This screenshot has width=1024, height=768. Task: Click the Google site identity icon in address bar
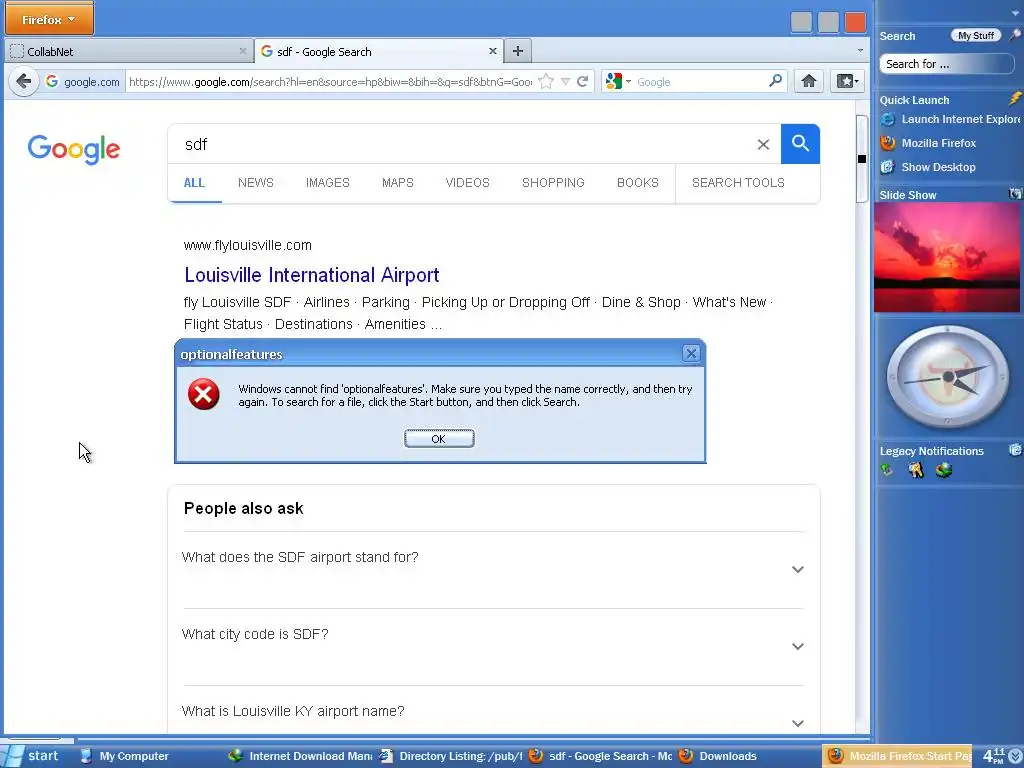52,82
